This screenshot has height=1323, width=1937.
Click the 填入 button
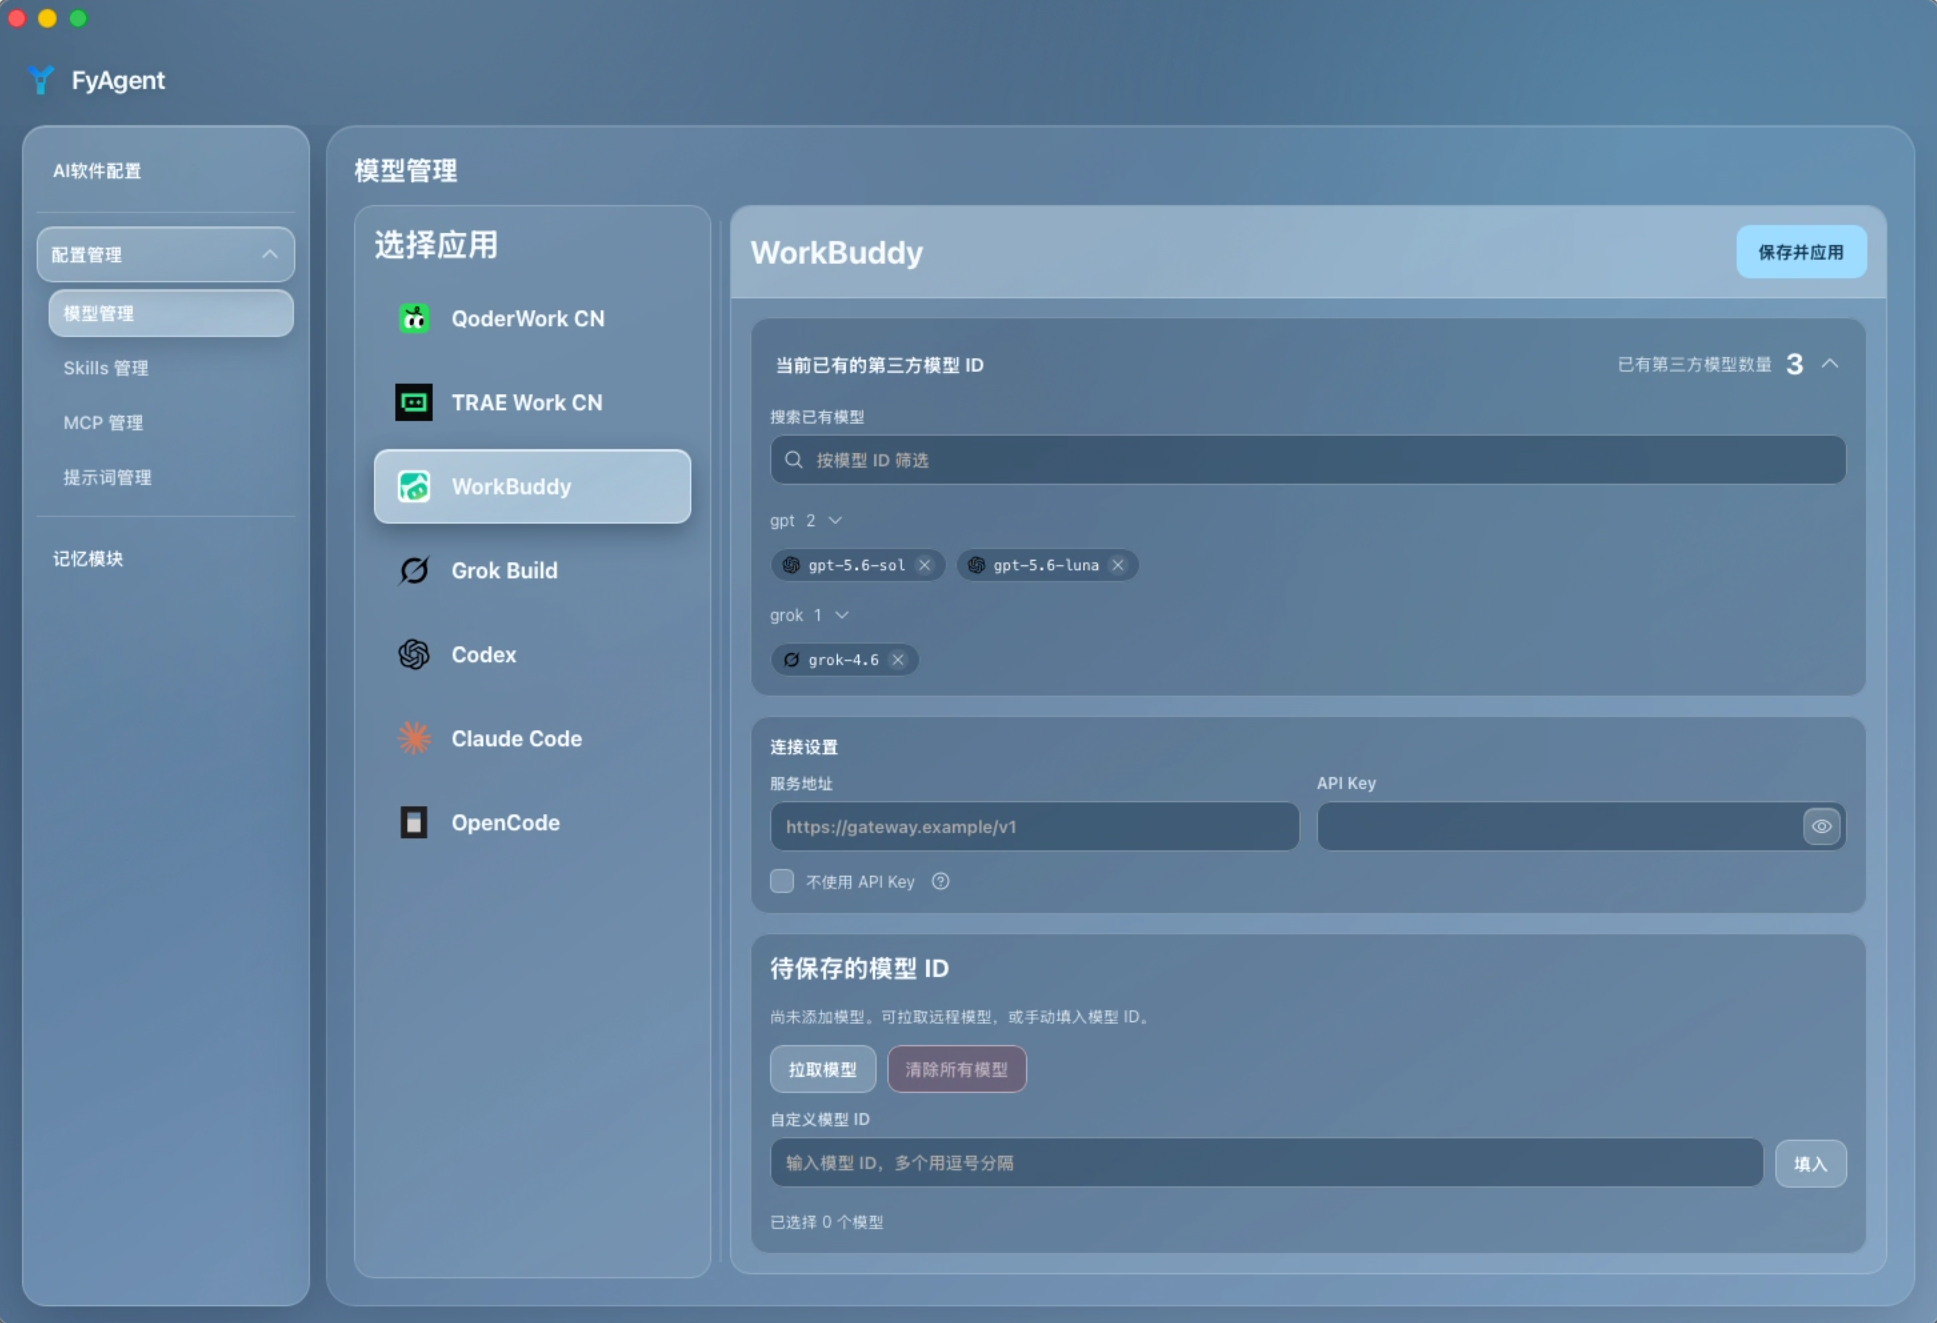click(x=1810, y=1163)
